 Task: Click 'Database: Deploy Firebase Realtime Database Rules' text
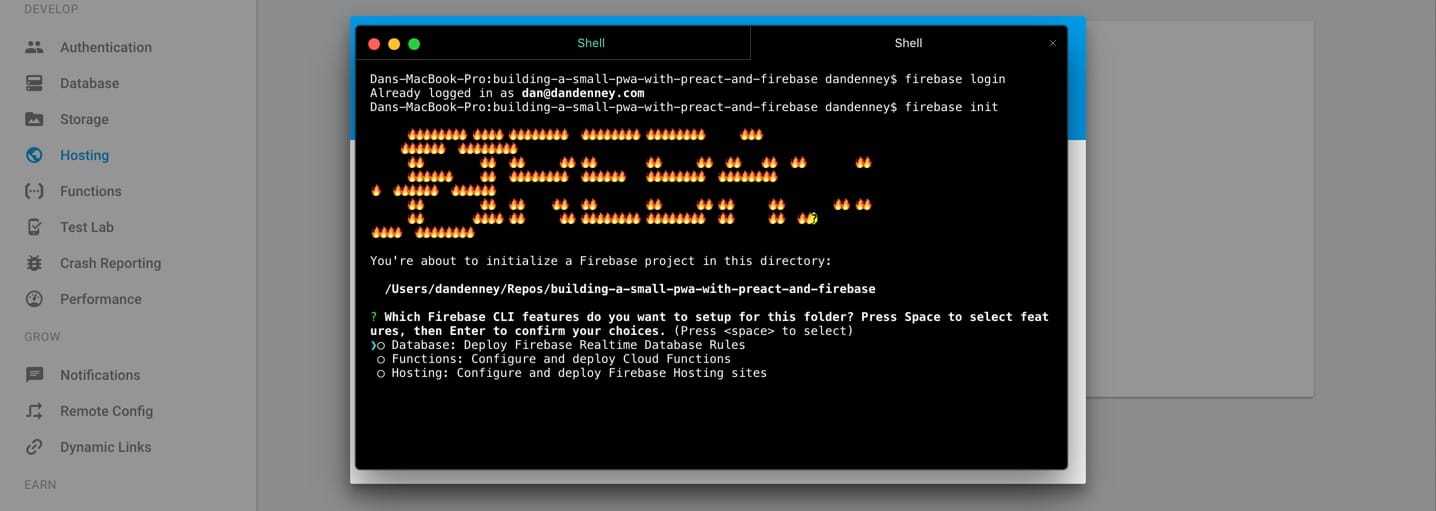tap(568, 345)
